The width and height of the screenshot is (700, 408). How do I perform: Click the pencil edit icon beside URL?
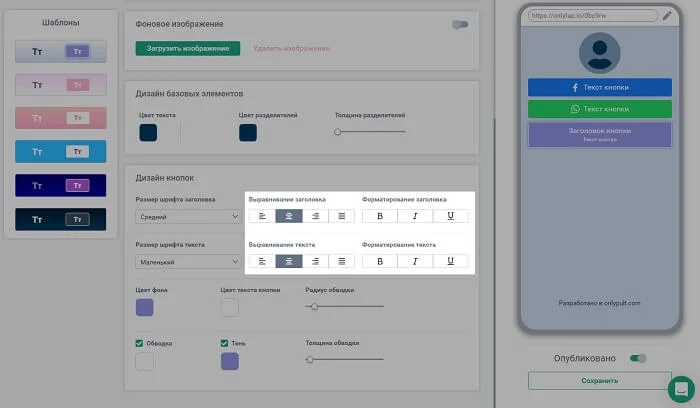(x=667, y=16)
